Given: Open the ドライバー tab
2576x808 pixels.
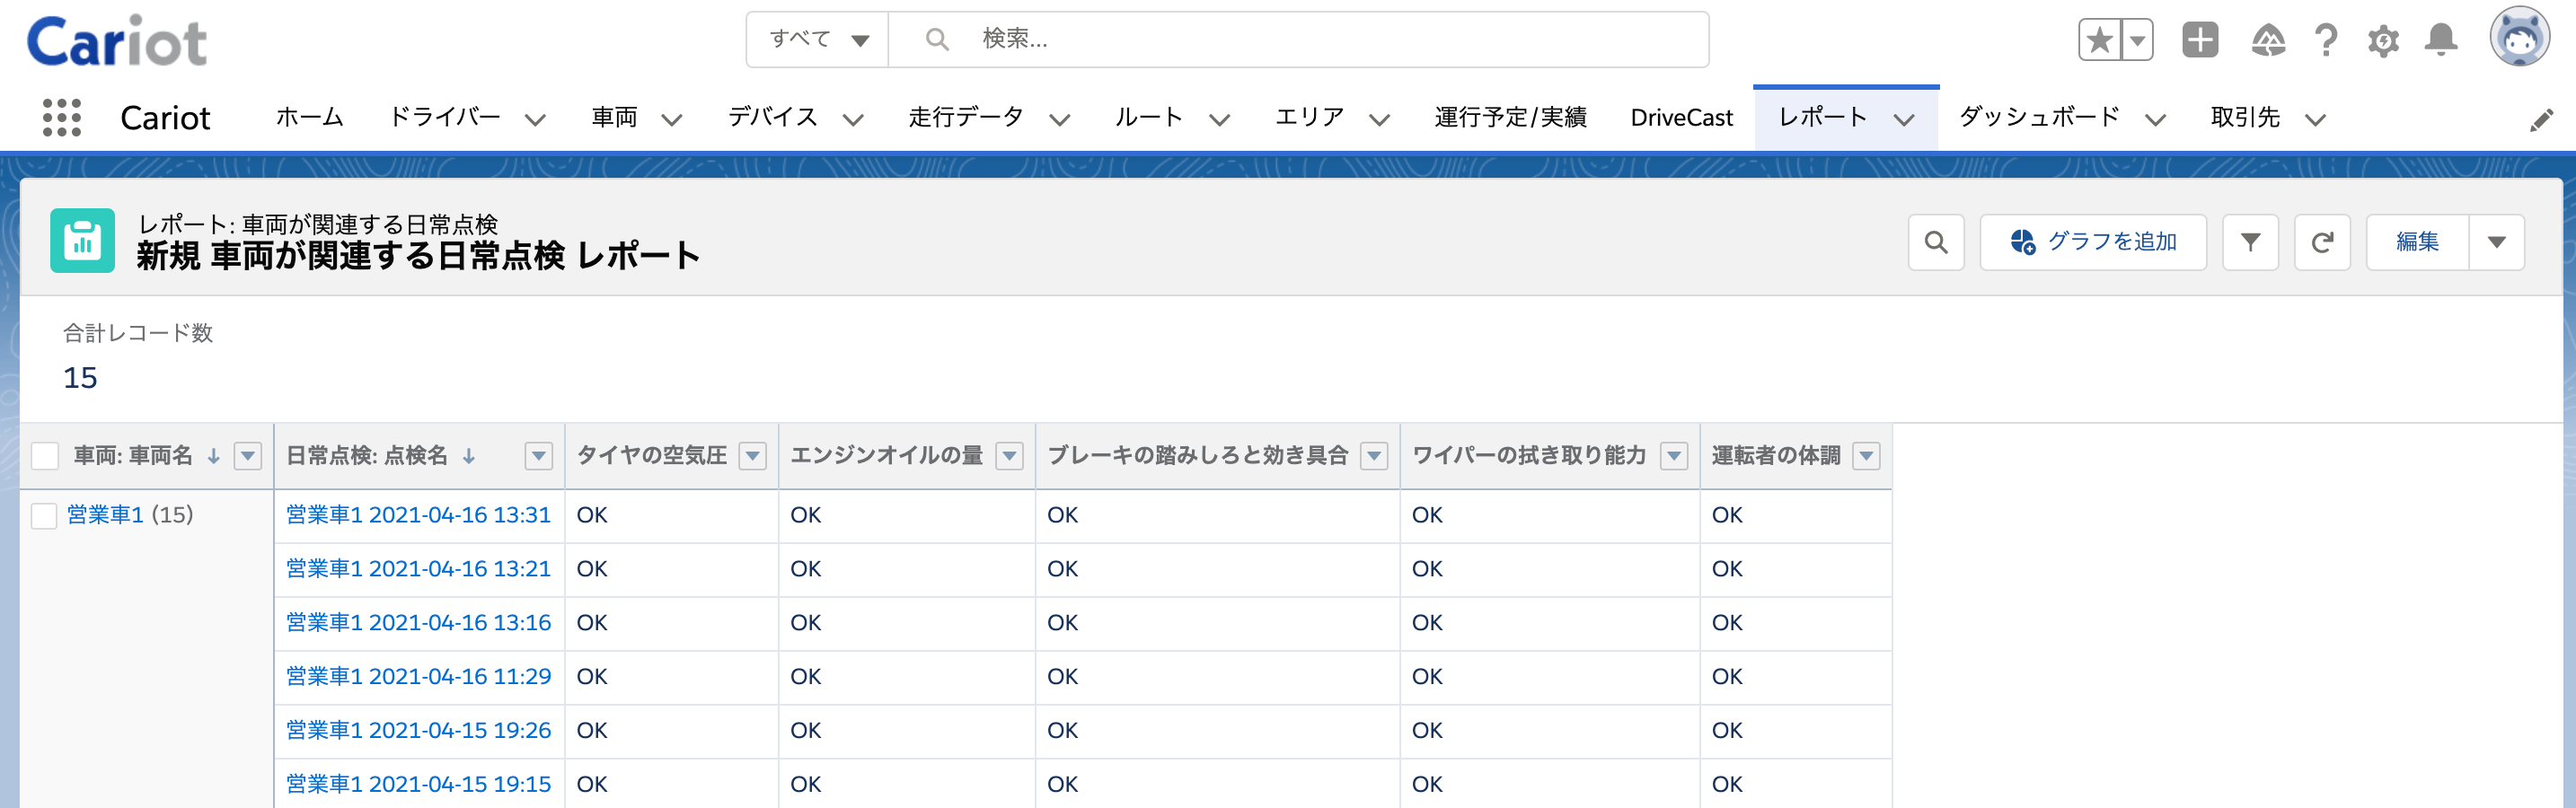Looking at the screenshot, I should 445,118.
